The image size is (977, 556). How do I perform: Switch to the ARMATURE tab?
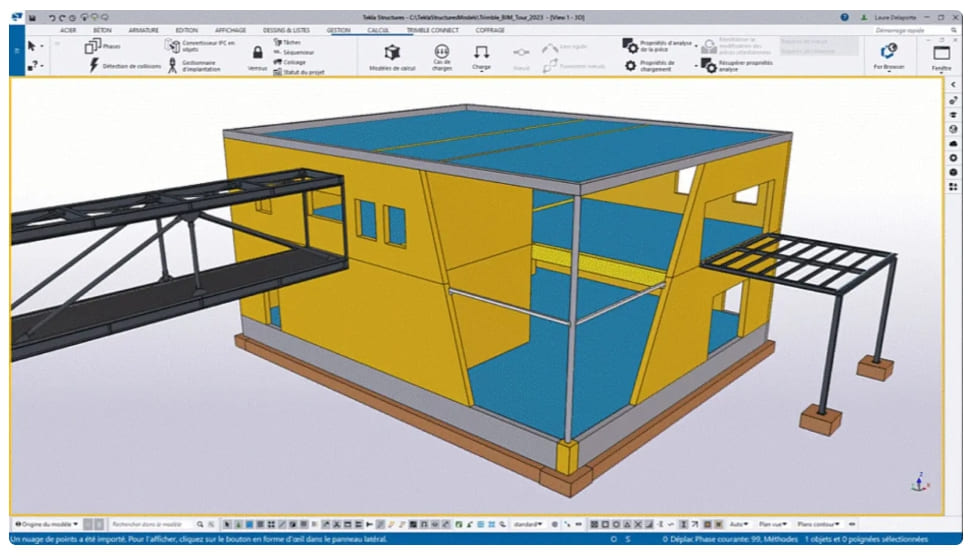click(x=143, y=30)
